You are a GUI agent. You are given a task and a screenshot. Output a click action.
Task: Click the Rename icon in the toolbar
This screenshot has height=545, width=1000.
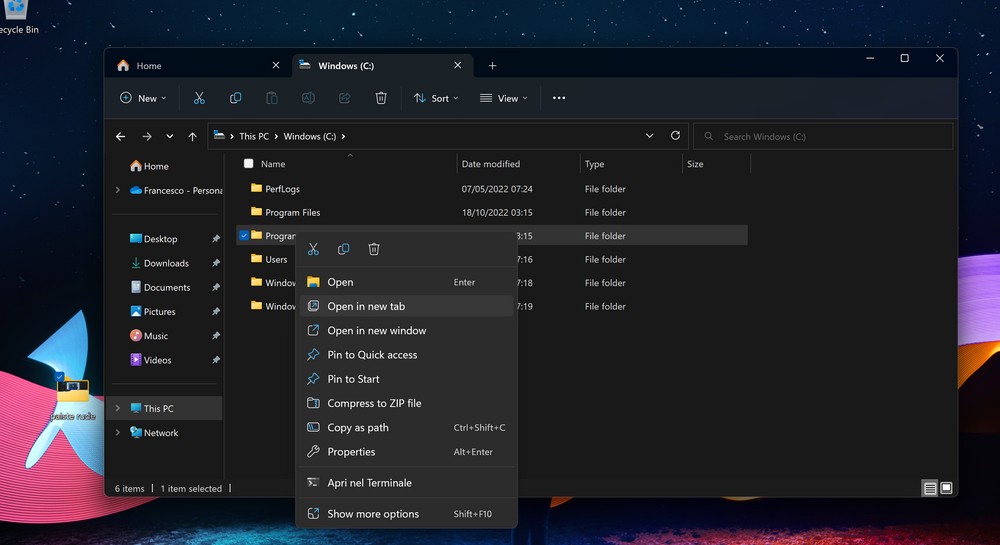(308, 98)
